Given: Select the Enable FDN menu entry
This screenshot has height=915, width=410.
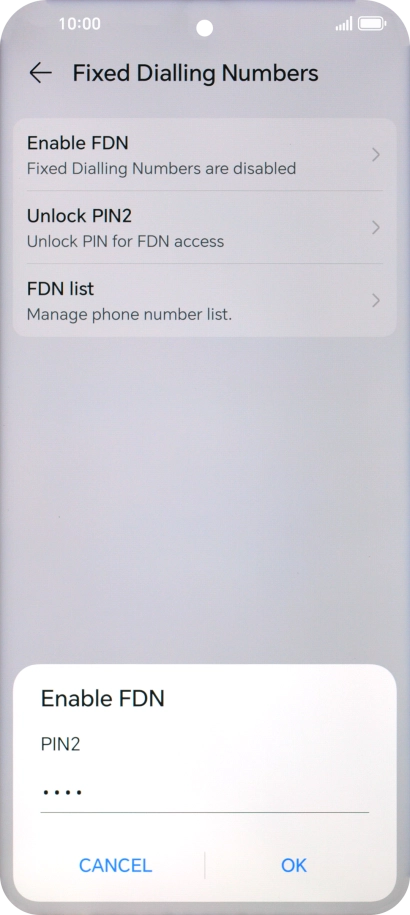Looking at the screenshot, I should [x=205, y=155].
